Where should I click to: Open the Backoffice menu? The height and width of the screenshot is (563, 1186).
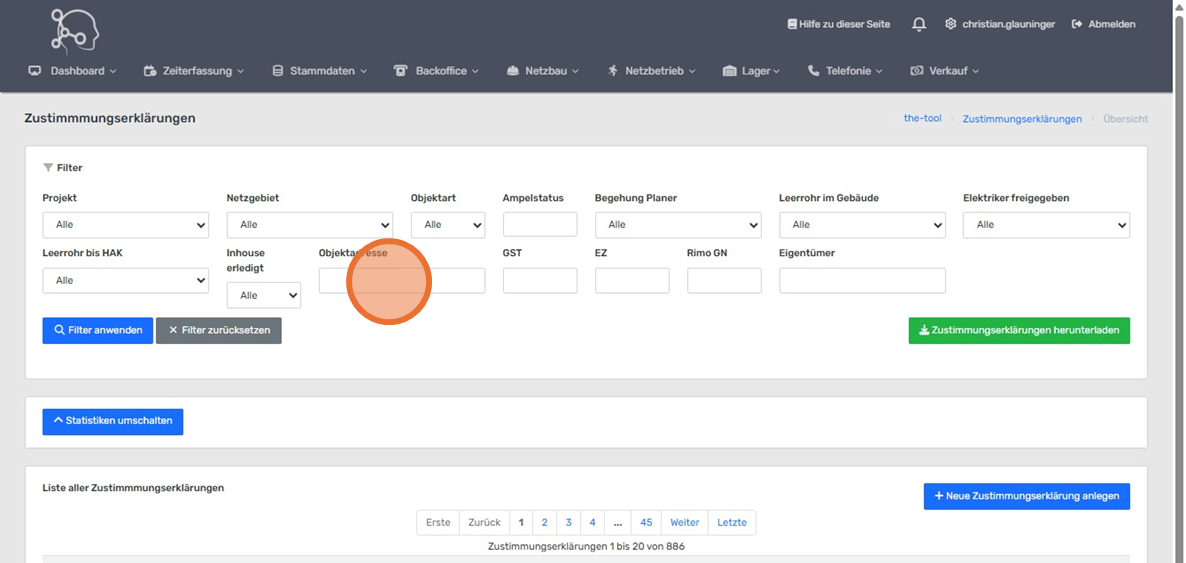click(436, 71)
